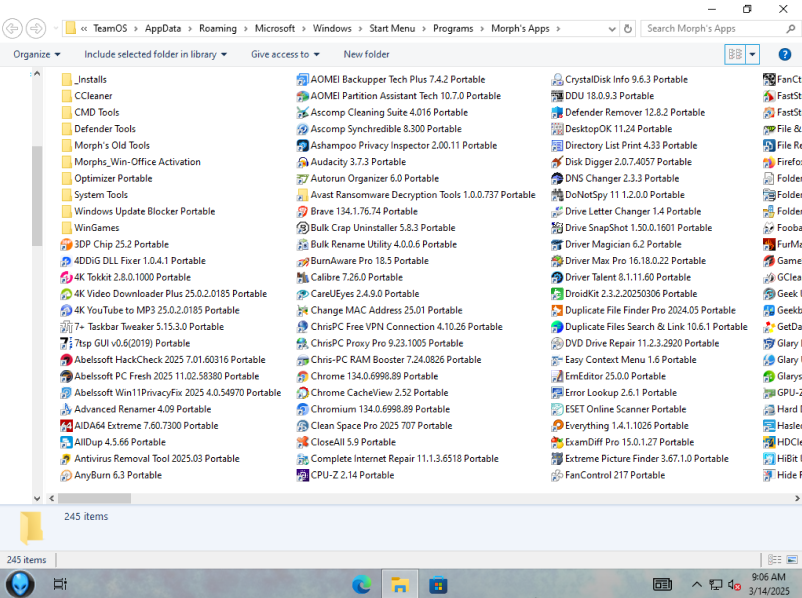The image size is (802, 598).
Task: Click the CrystalDisk Info 9.6.3 icon
Action: coord(557,79)
